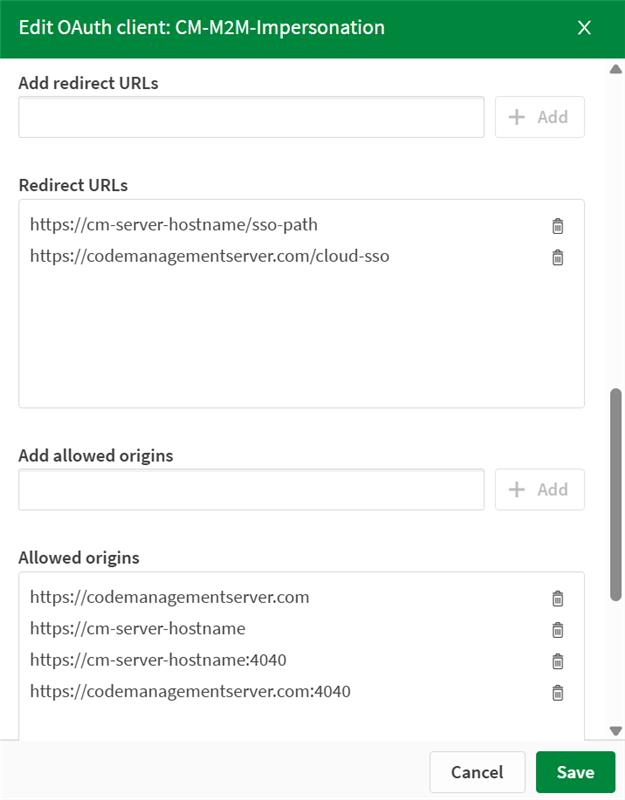
Task: Select the https://codemanagementserver.com origin entry
Action: 169,597
